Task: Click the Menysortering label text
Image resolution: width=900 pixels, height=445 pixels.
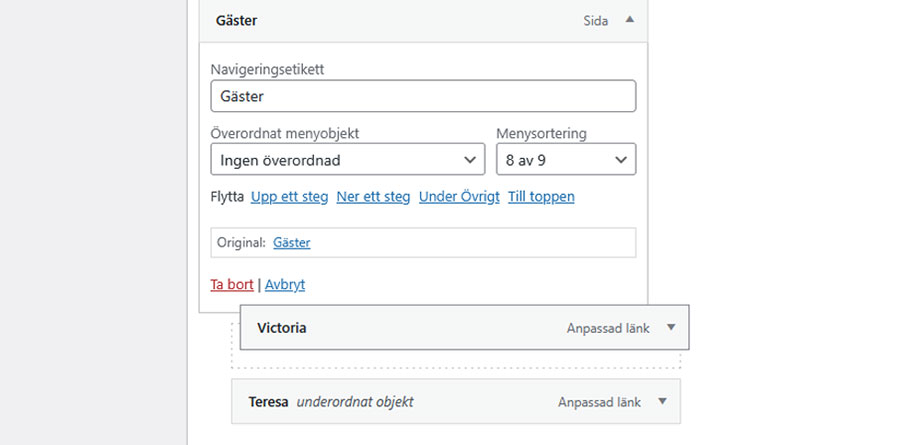Action: pyautogui.click(x=541, y=133)
